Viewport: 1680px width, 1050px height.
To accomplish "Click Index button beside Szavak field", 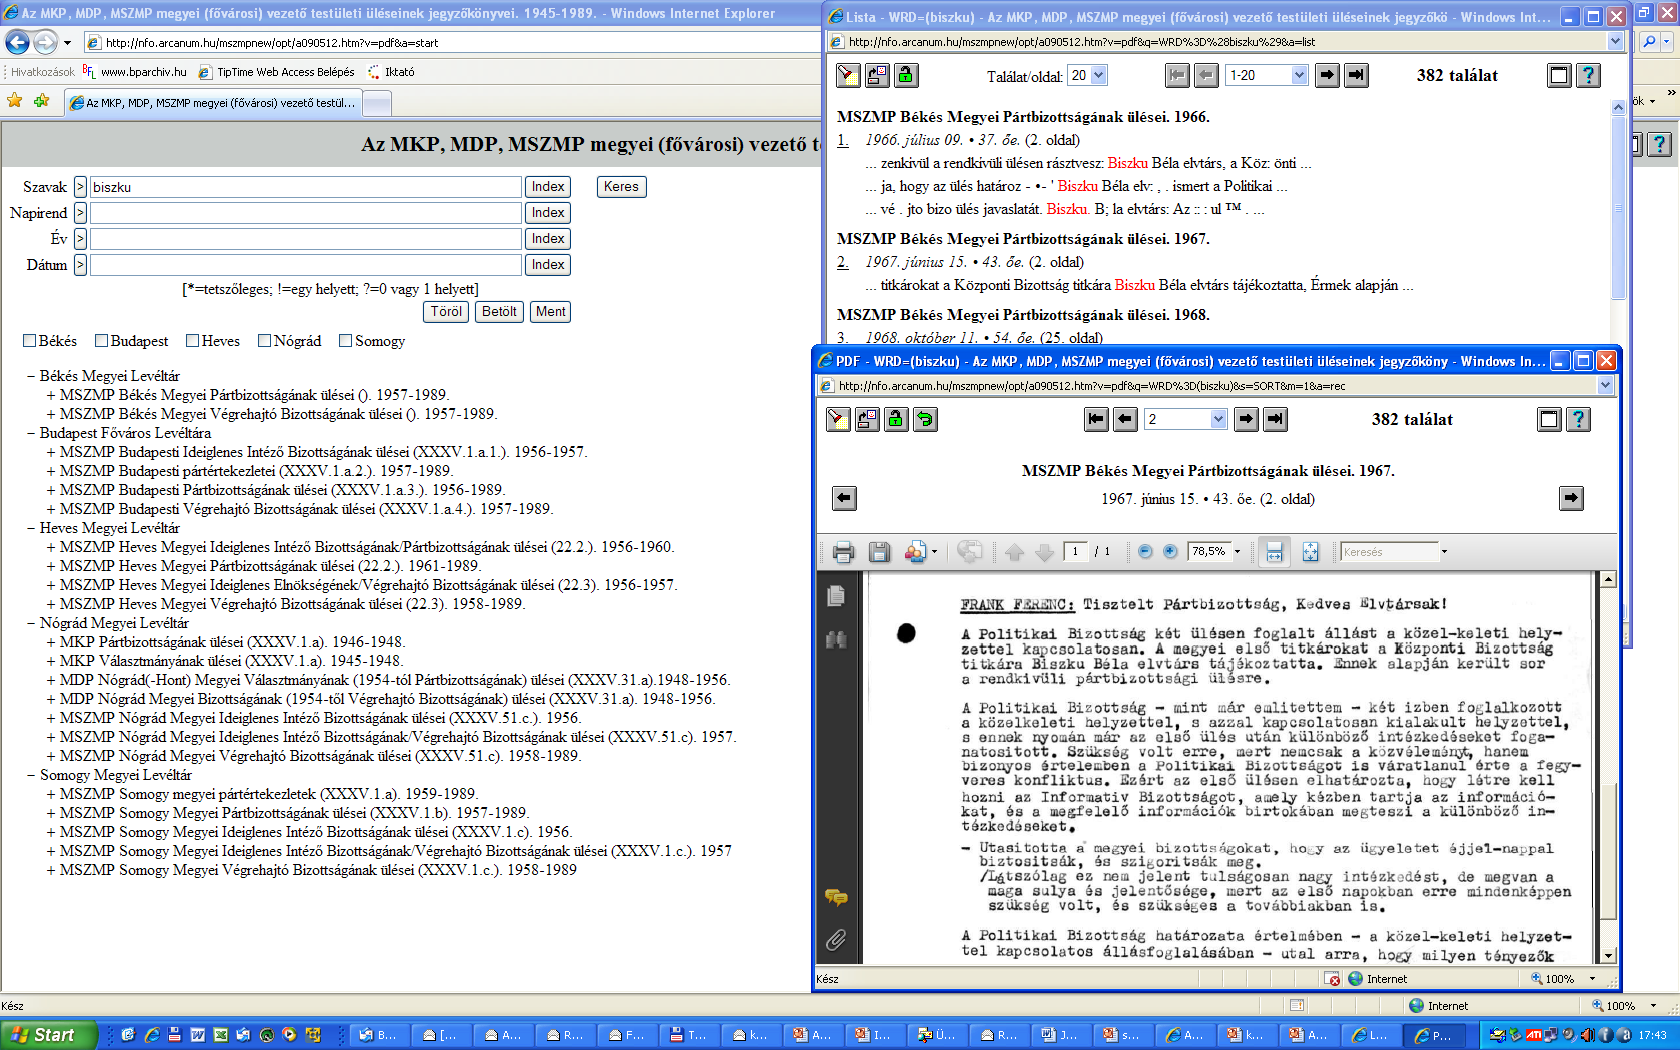I will pyautogui.click(x=548, y=187).
